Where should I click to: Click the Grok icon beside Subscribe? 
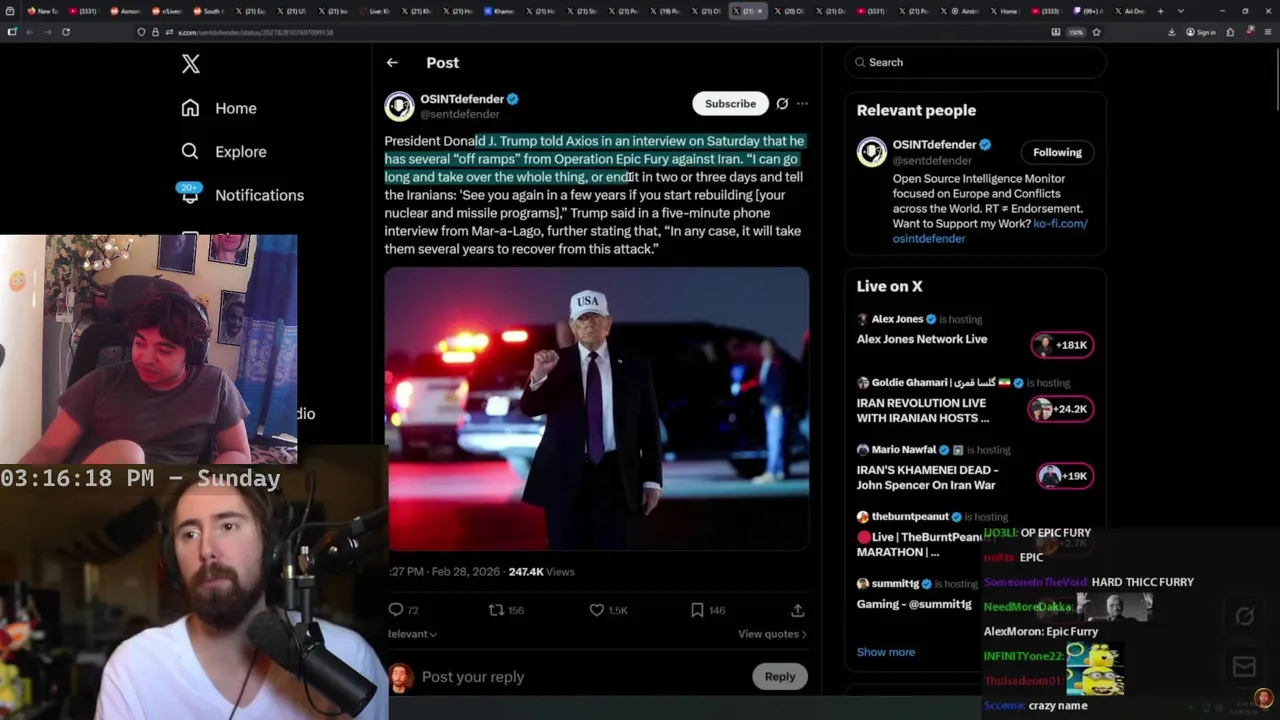[782, 103]
